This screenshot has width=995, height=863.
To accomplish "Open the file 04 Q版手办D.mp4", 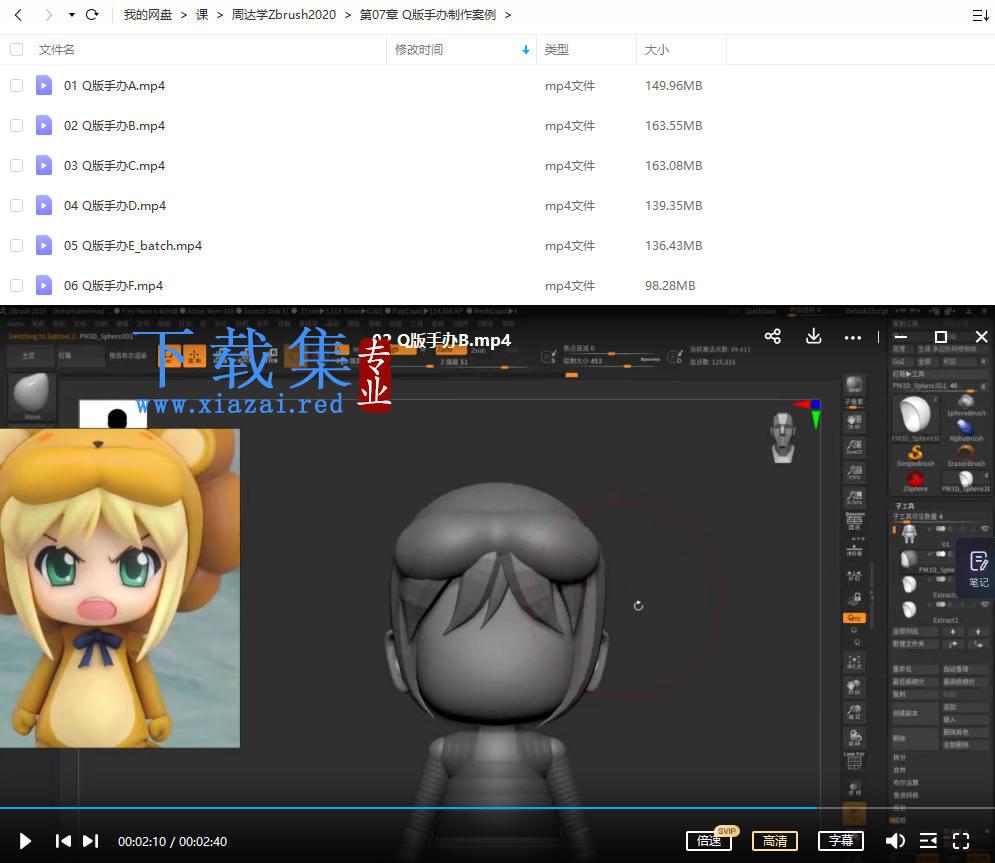I will (115, 206).
